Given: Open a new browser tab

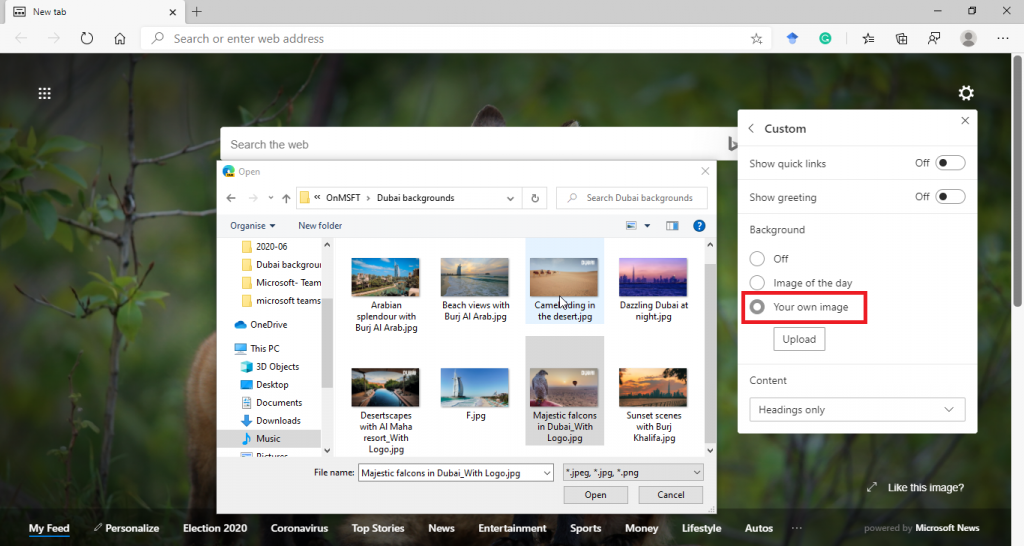Looking at the screenshot, I should pyautogui.click(x=197, y=12).
